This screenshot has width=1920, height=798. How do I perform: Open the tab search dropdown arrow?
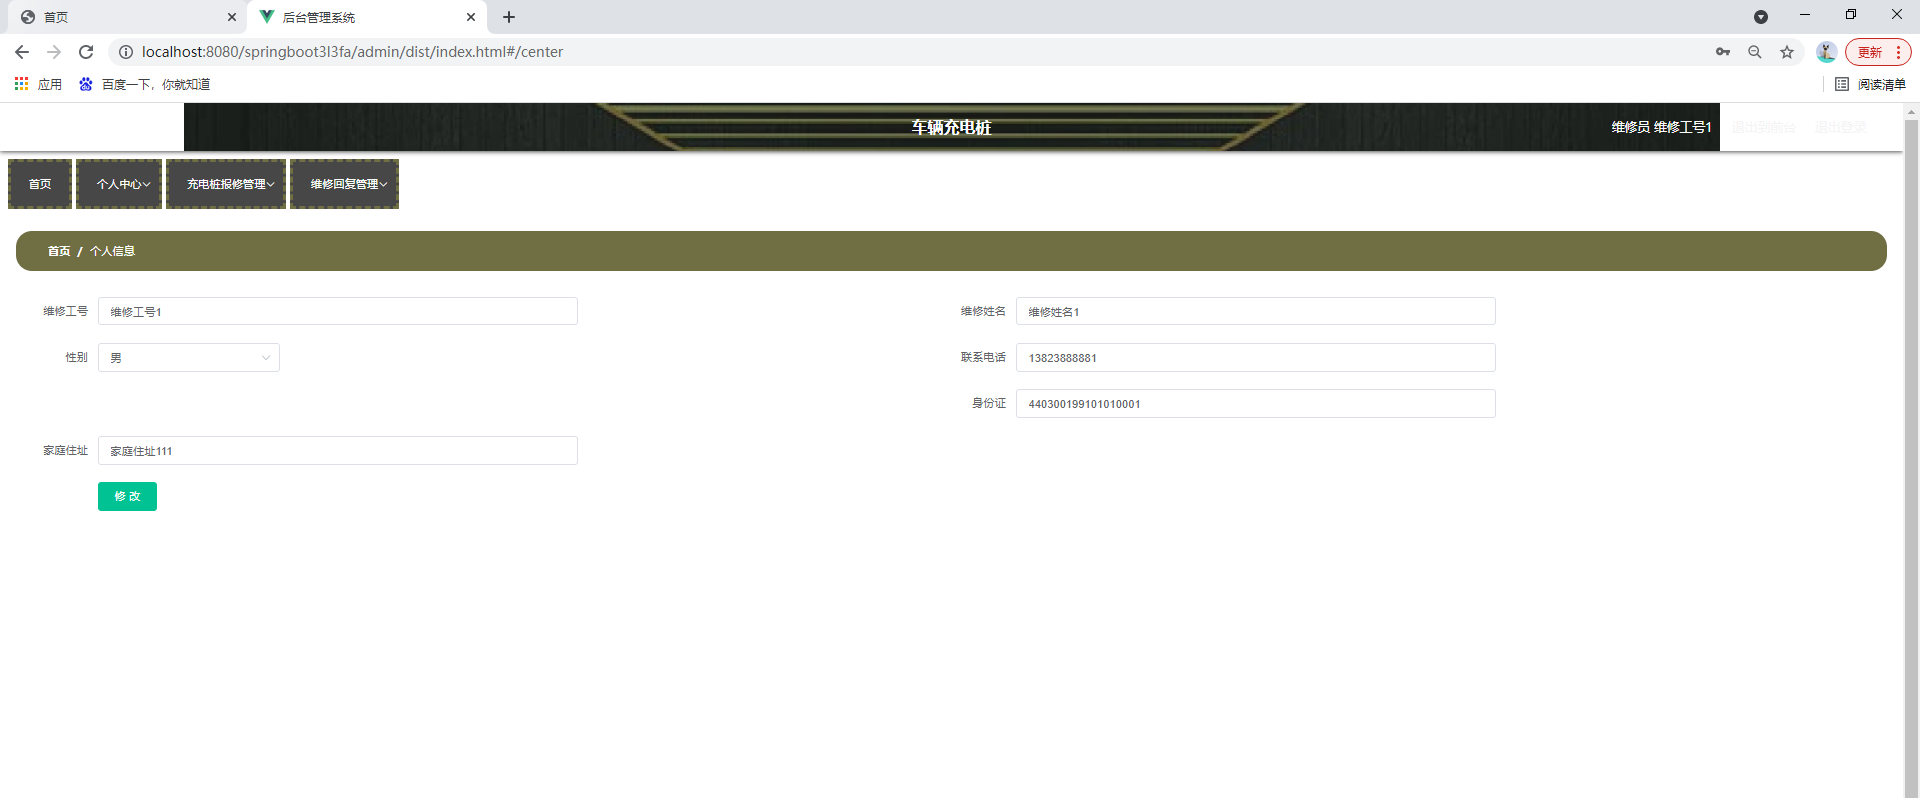point(1761,17)
